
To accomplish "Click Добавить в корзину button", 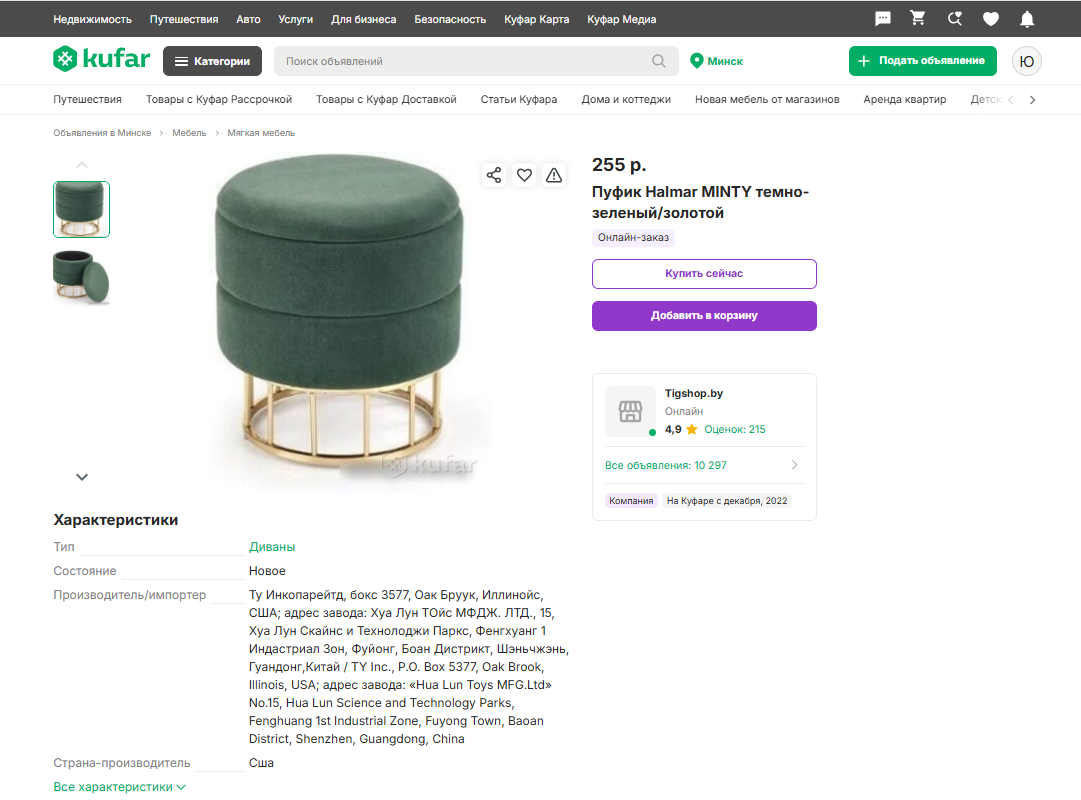I will [704, 316].
